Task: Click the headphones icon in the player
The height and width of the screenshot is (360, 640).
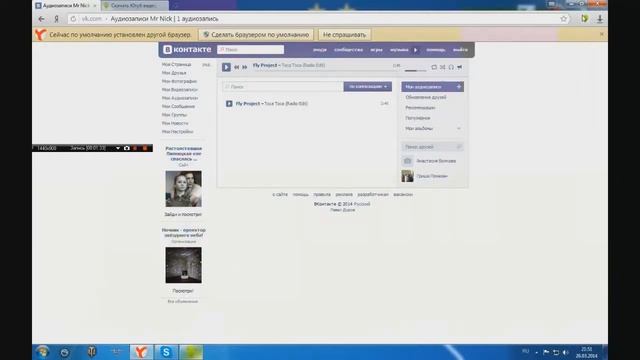Action: click(451, 67)
